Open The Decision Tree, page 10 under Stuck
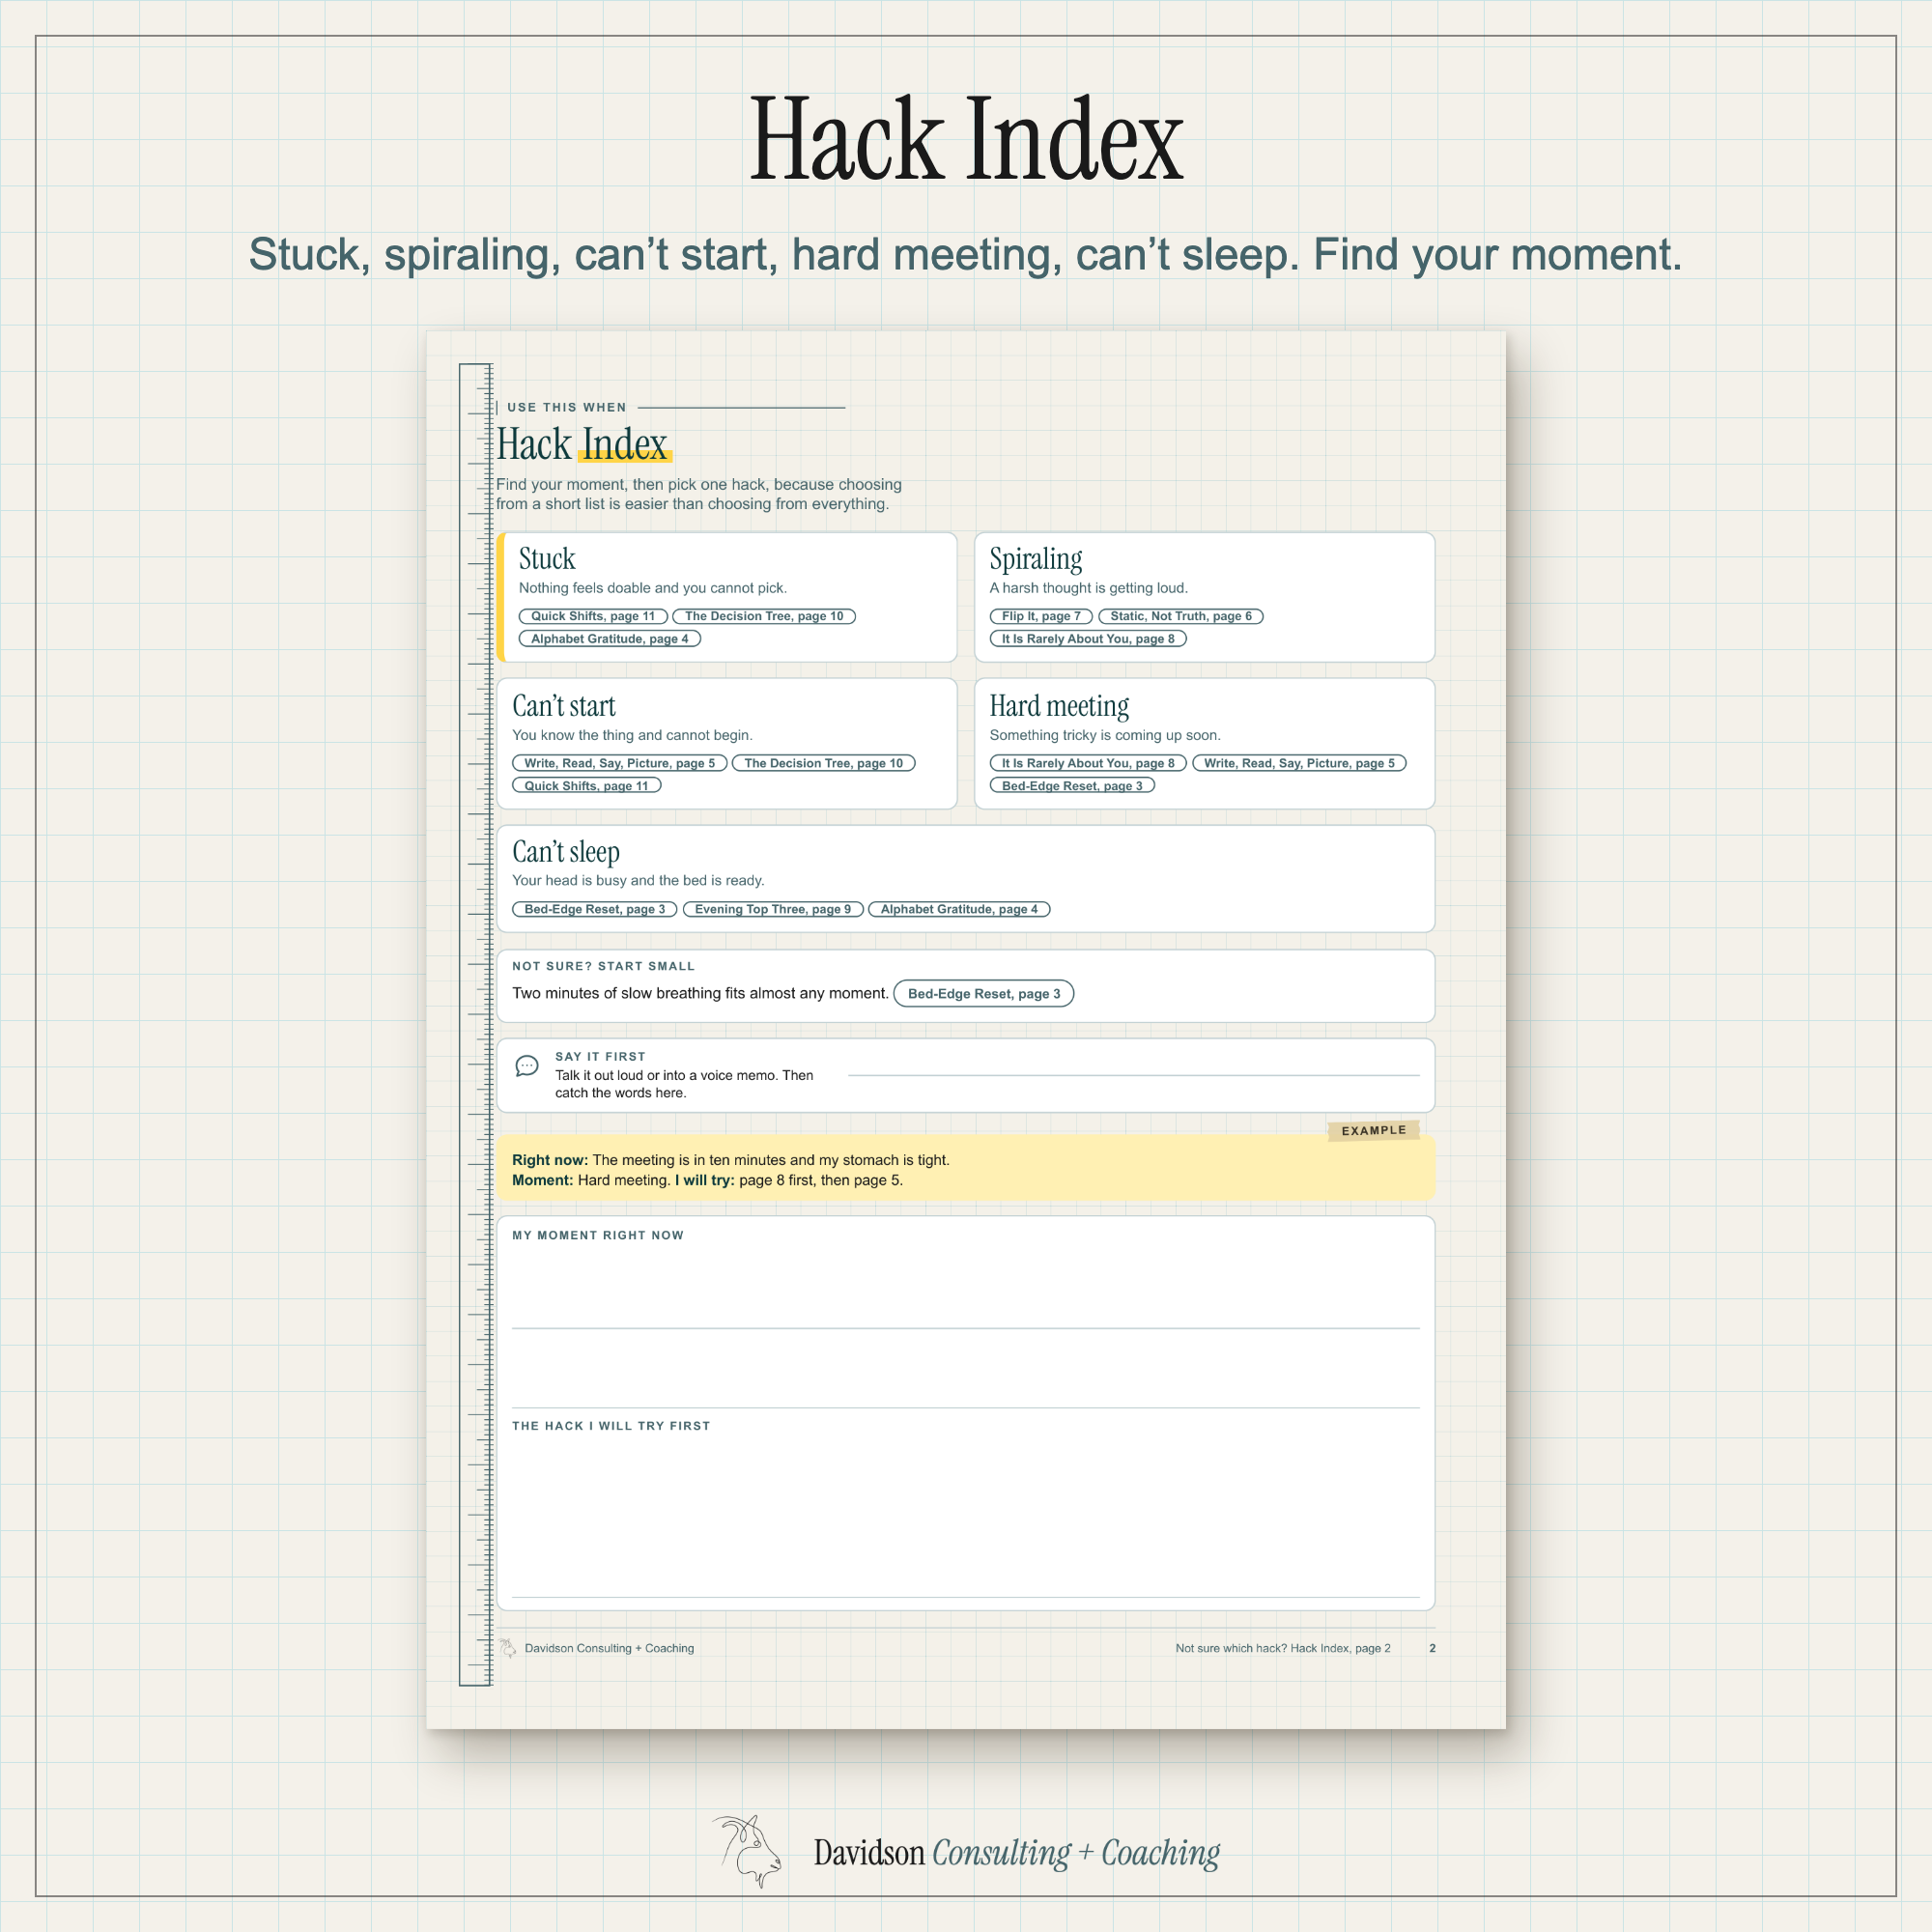The image size is (1932, 1932). 764,616
